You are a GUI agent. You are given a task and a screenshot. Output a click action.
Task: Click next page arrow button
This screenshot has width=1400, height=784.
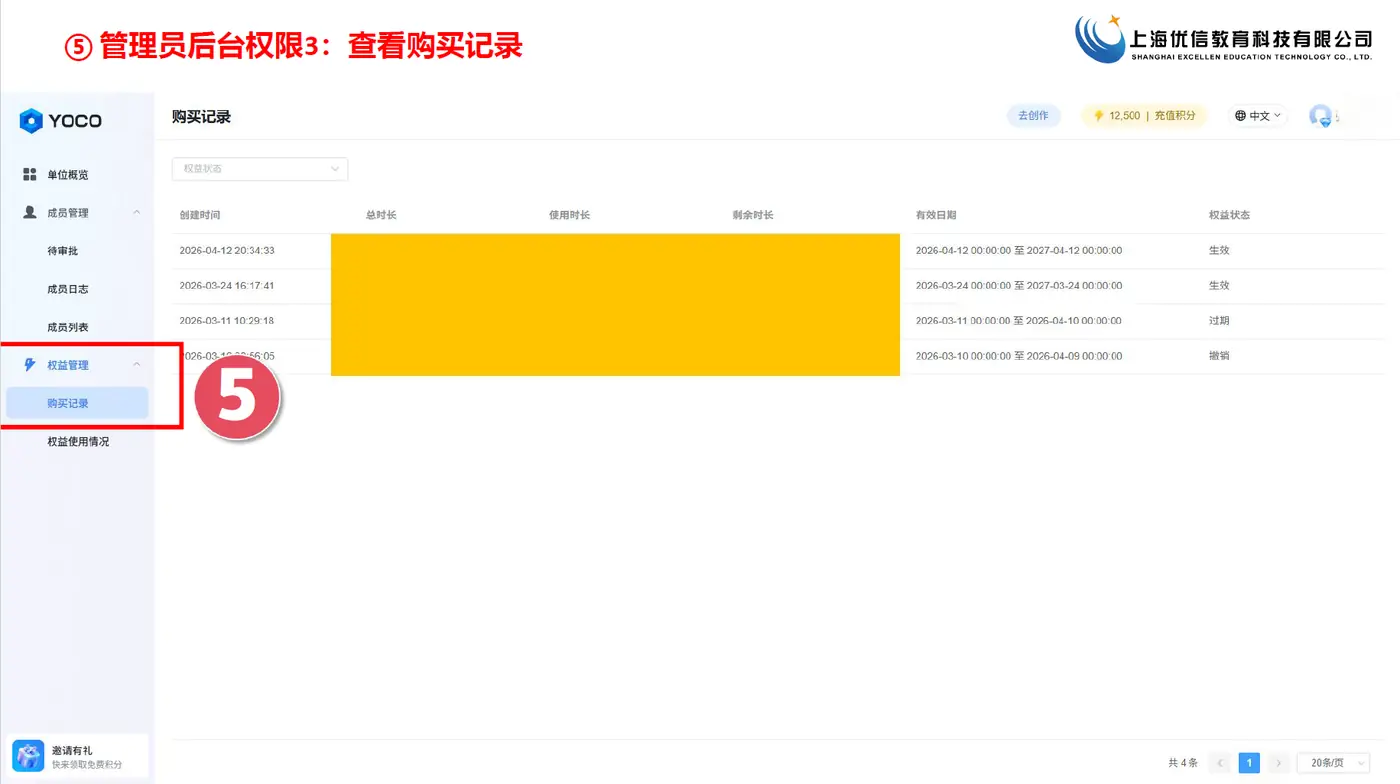pyautogui.click(x=1278, y=763)
